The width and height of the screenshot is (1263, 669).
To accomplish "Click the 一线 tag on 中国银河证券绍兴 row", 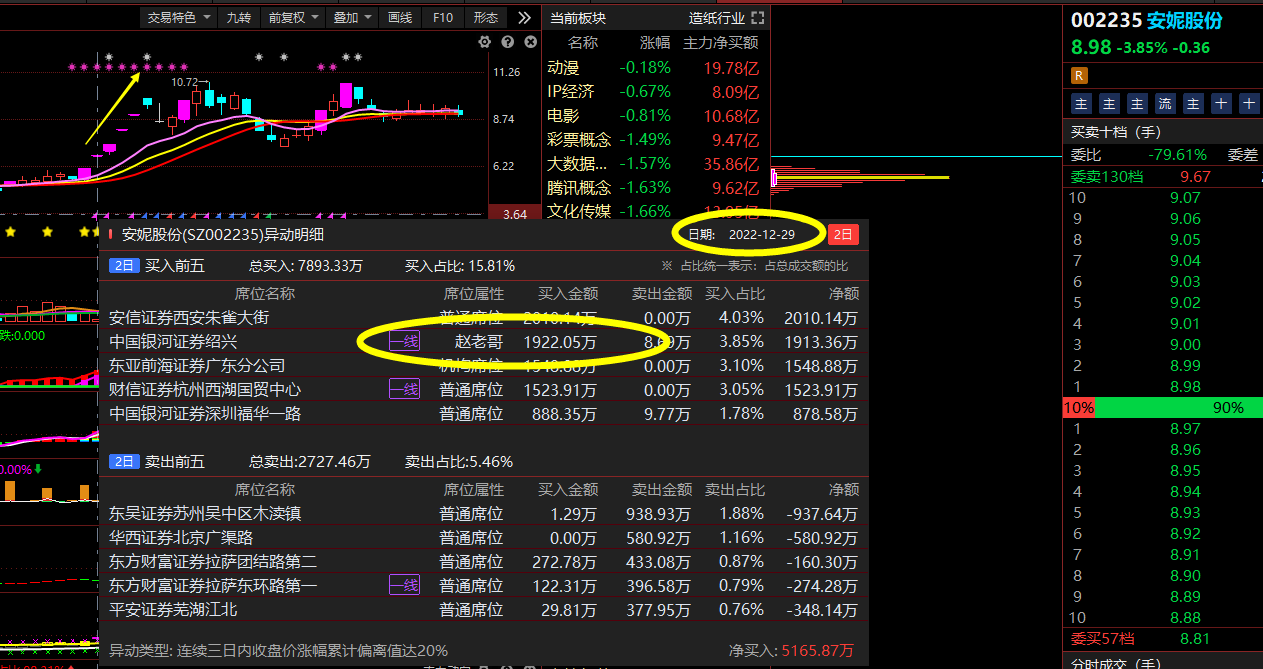I will [404, 342].
